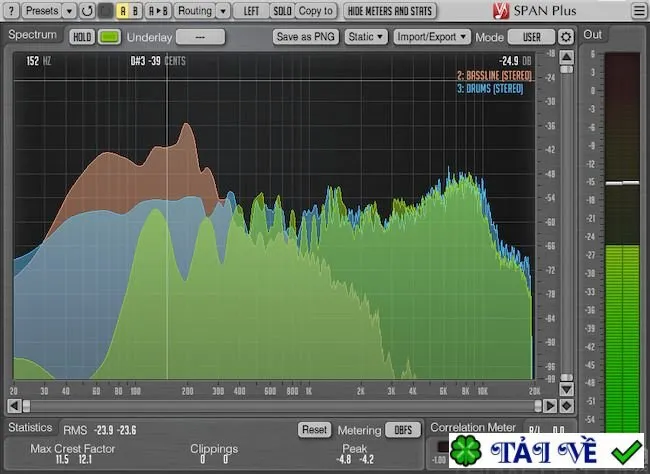
Task: Click the Voxengo logo icon
Action: coord(501,11)
